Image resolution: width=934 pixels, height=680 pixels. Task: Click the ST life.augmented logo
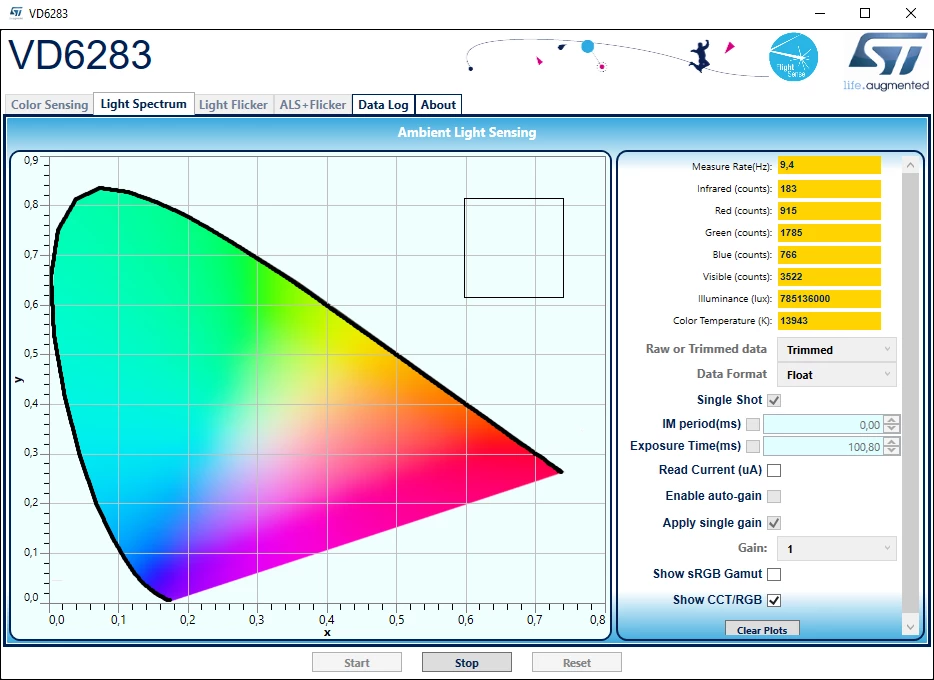(887, 62)
